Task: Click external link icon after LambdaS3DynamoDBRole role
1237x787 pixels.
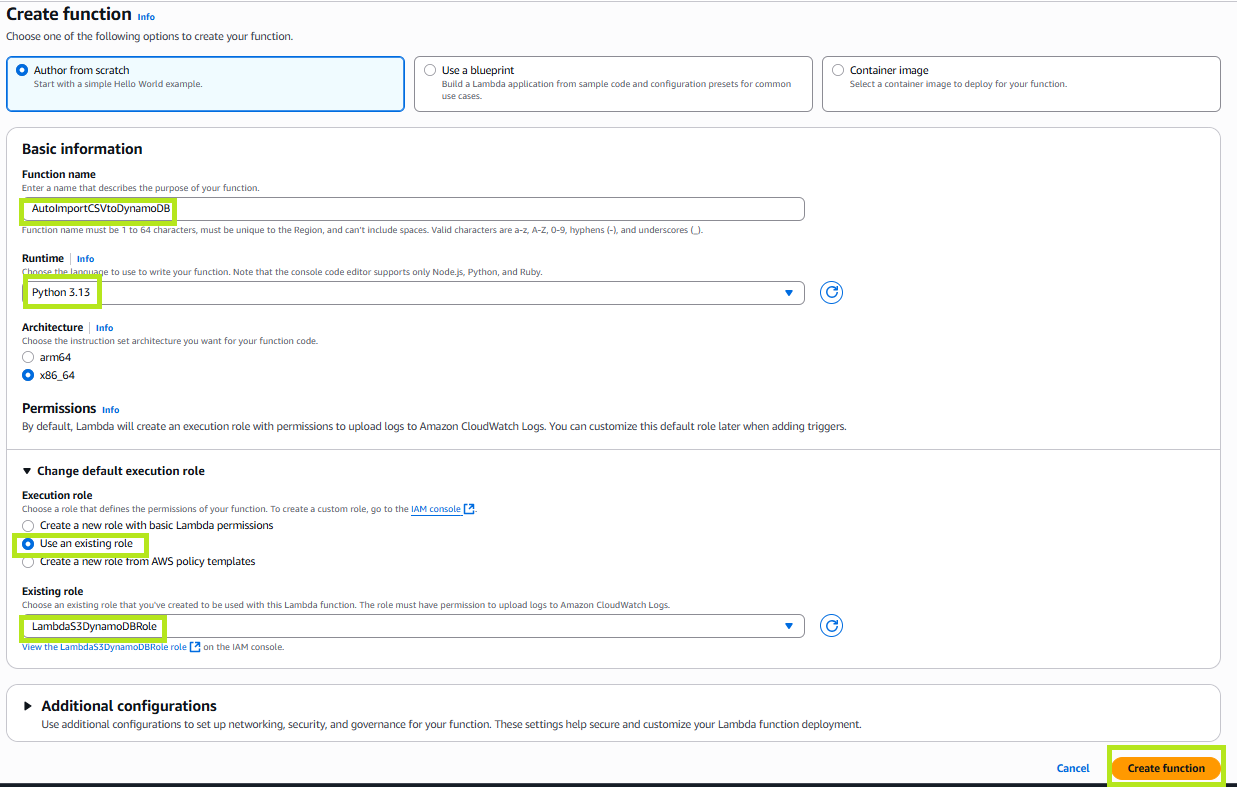Action: [195, 647]
